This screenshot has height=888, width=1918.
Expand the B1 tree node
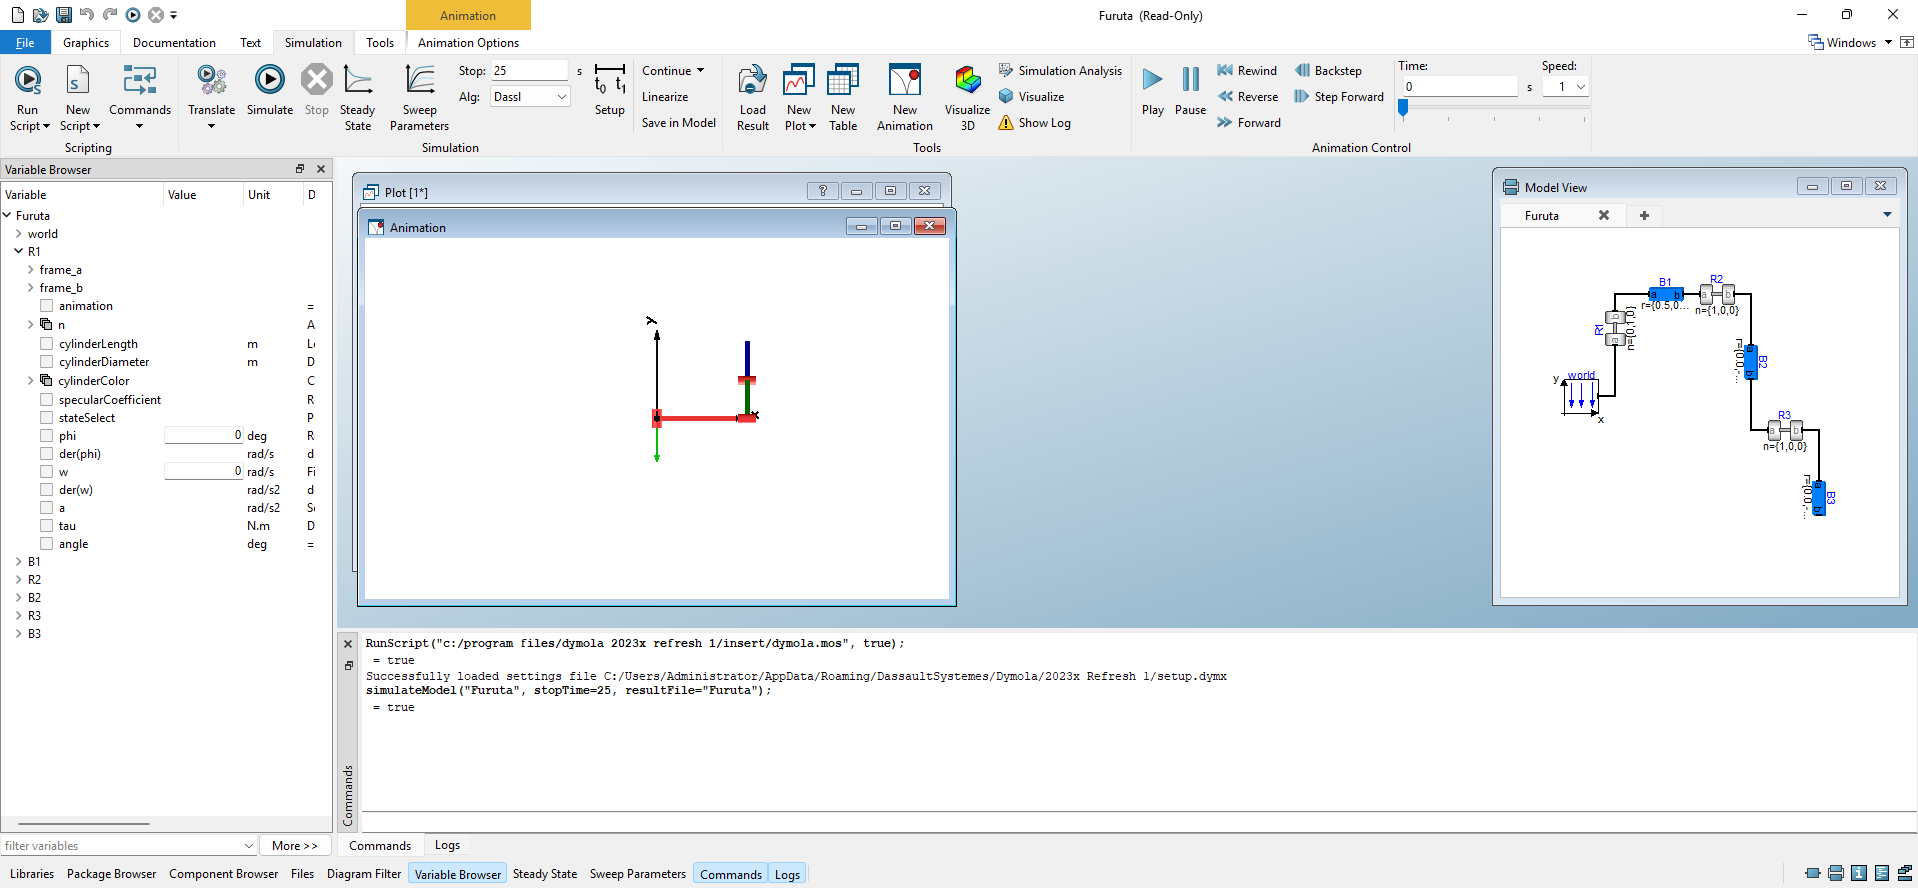click(x=19, y=562)
